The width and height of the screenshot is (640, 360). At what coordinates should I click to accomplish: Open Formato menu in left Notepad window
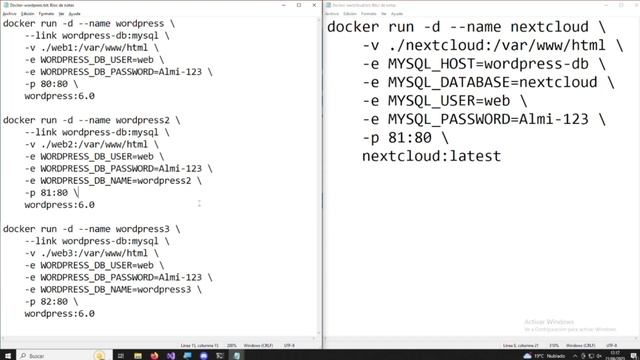pyautogui.click(x=46, y=13)
